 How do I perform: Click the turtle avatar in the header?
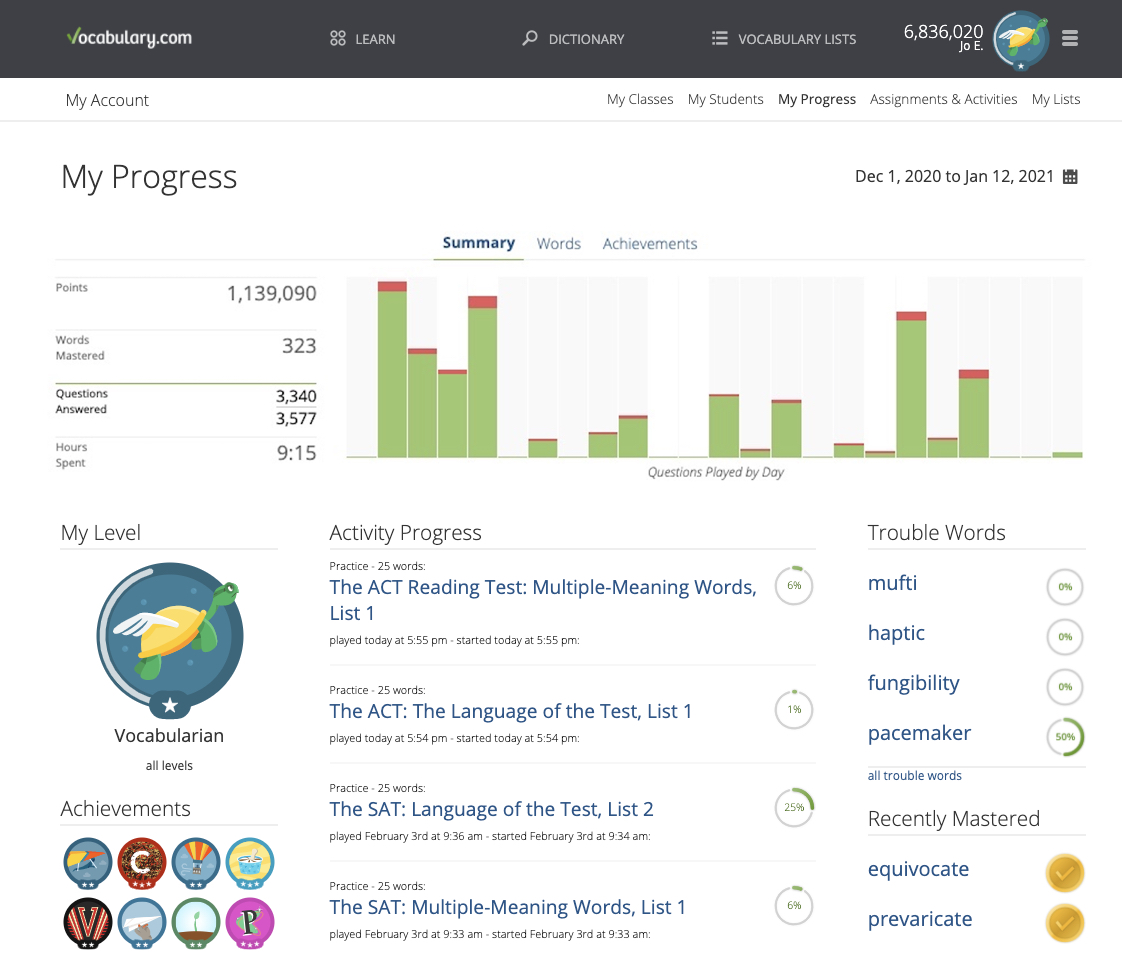click(x=1021, y=39)
